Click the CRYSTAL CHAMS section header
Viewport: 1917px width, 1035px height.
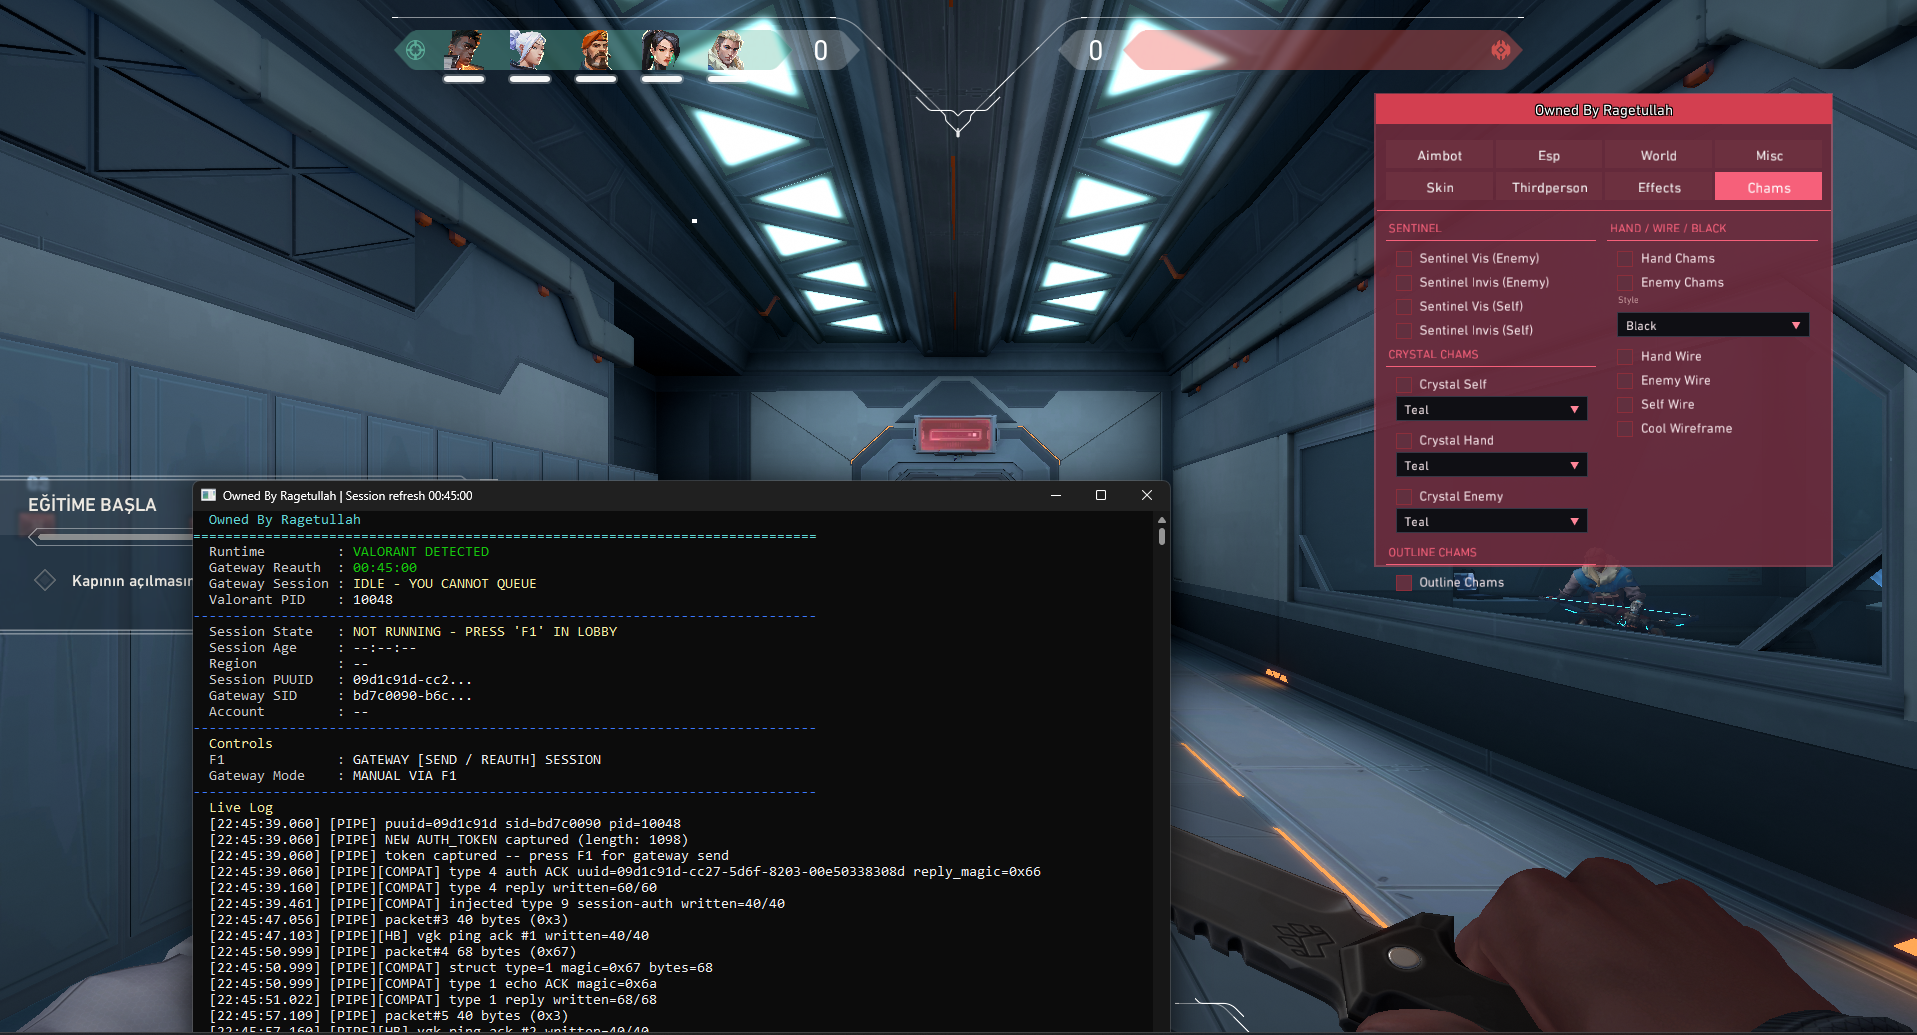click(x=1433, y=354)
